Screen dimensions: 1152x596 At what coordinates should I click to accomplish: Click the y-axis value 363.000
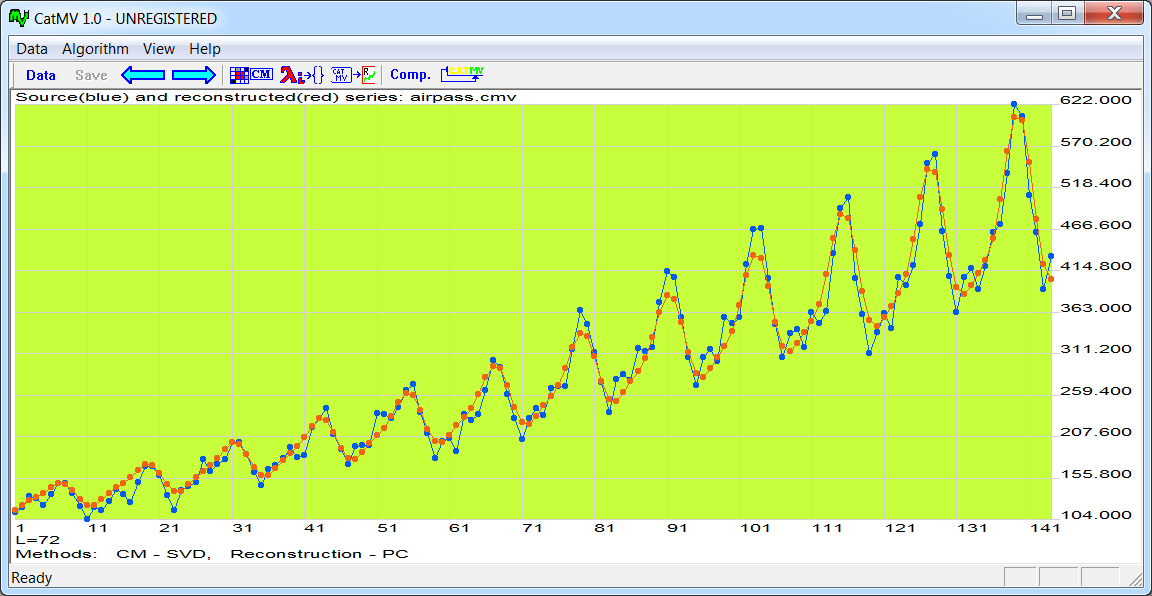[x=1096, y=307]
